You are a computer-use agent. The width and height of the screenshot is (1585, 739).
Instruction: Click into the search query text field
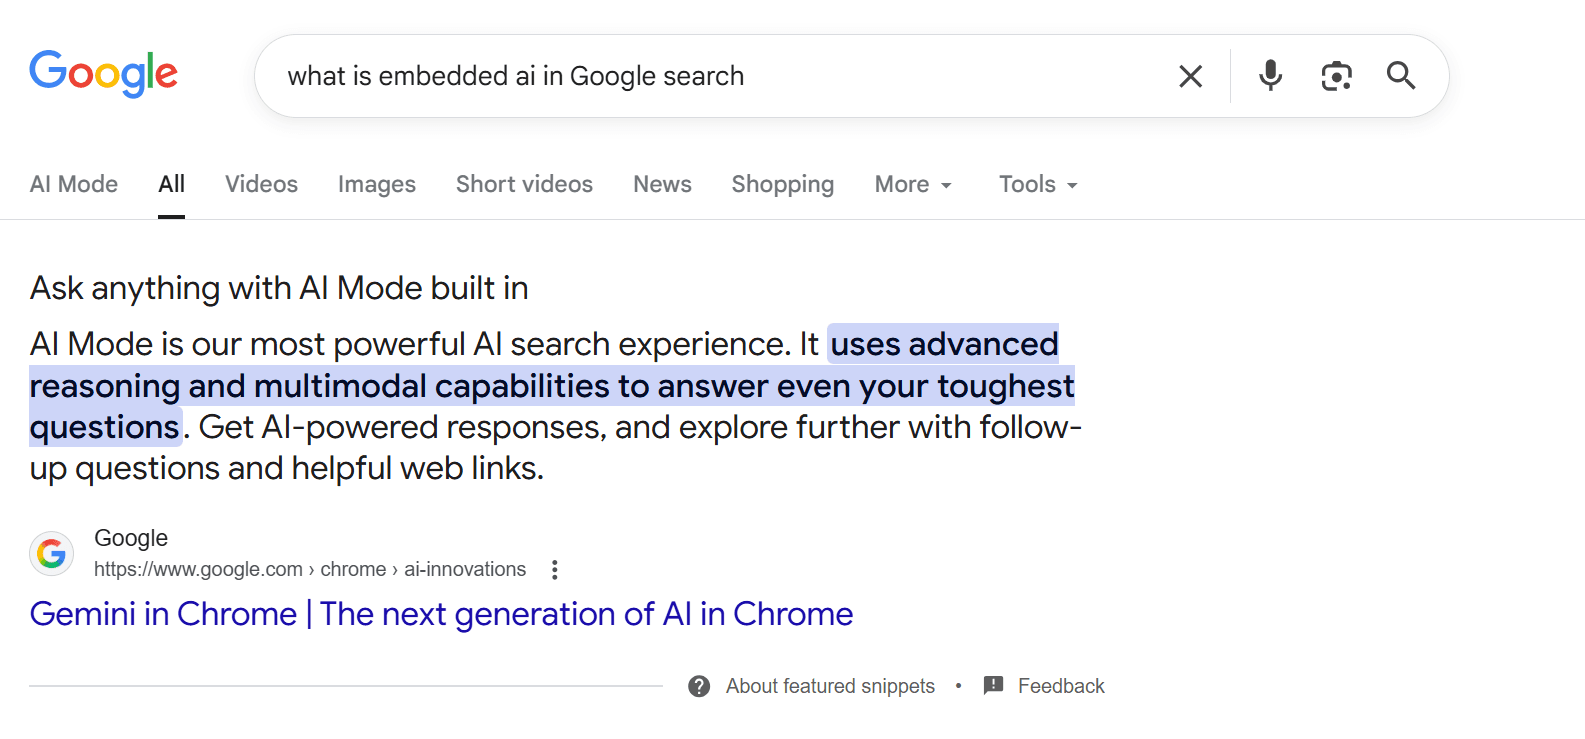click(700, 76)
